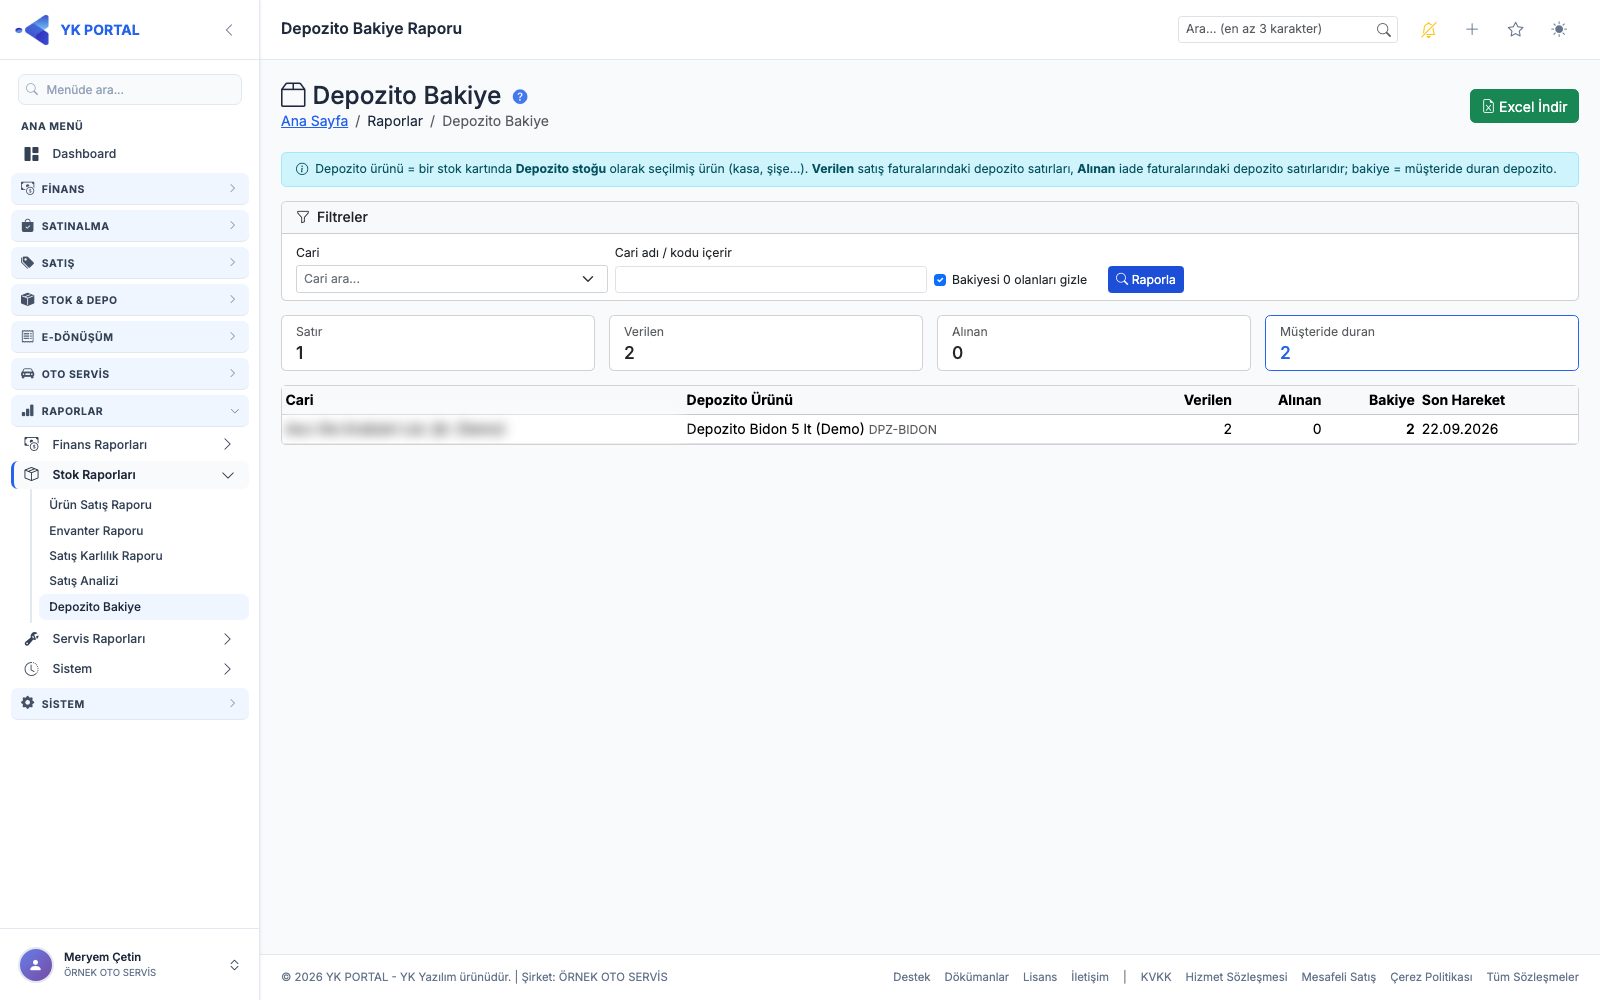The image size is (1600, 1000).
Task: Follow the Ana Sayfa breadcrumb link
Action: click(x=314, y=121)
